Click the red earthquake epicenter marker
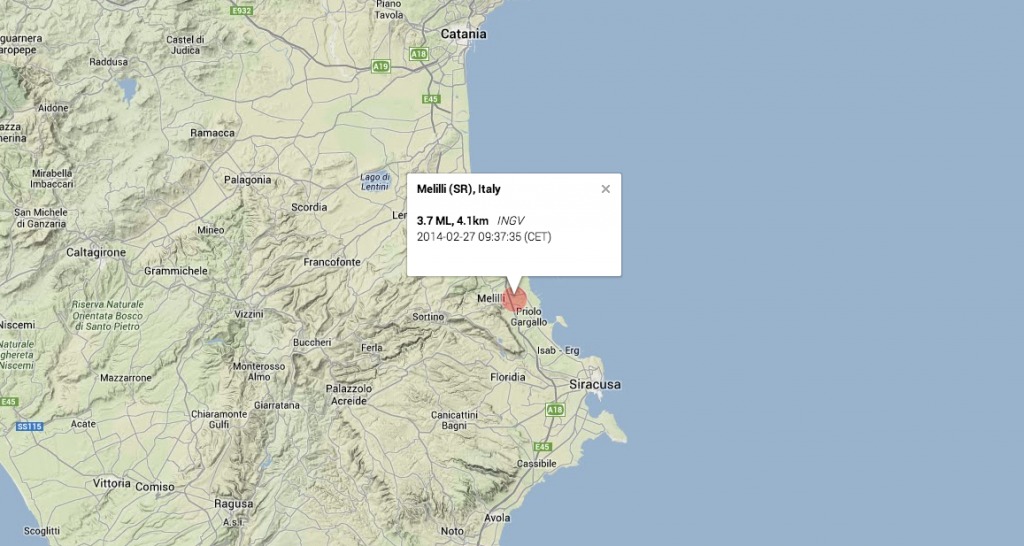This screenshot has width=1024, height=546. pos(514,299)
